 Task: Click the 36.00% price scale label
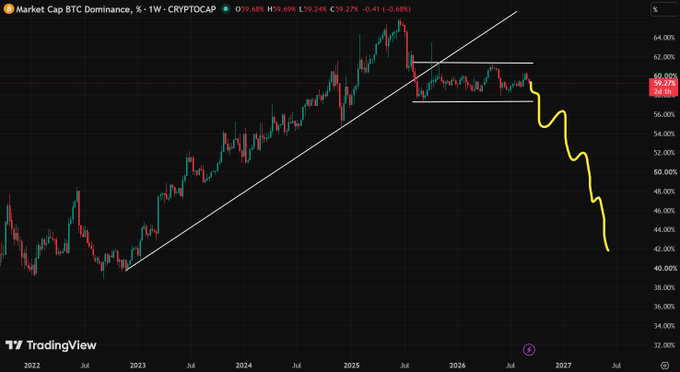pyautogui.click(x=664, y=306)
